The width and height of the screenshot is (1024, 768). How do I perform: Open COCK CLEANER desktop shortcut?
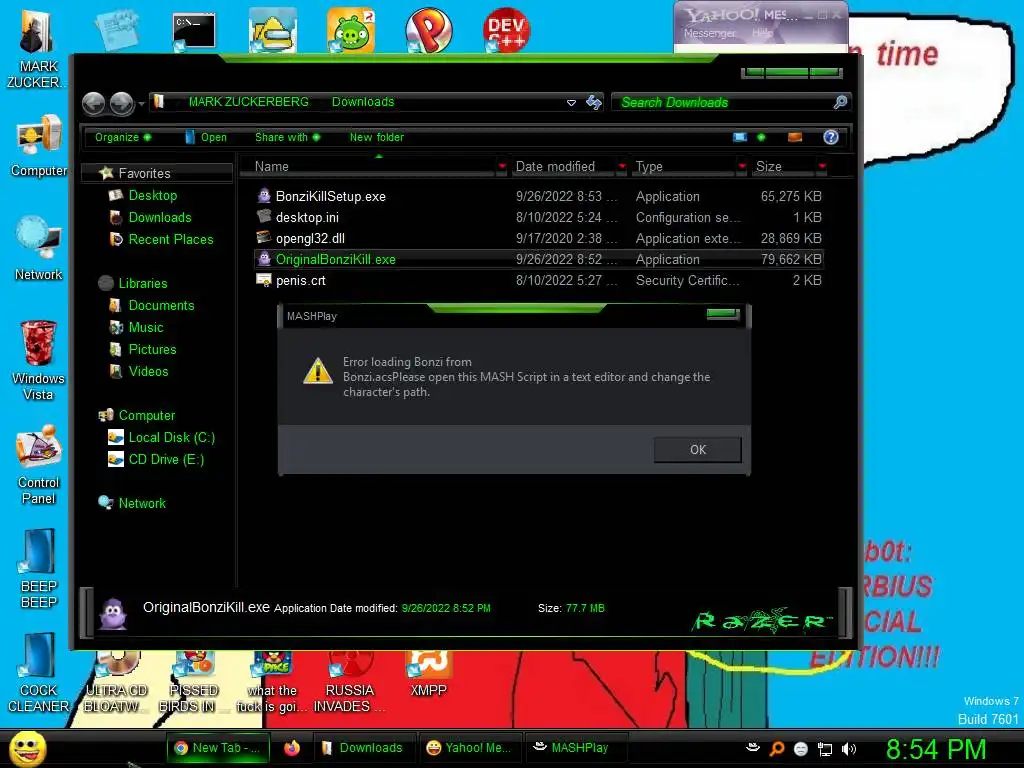(x=39, y=673)
